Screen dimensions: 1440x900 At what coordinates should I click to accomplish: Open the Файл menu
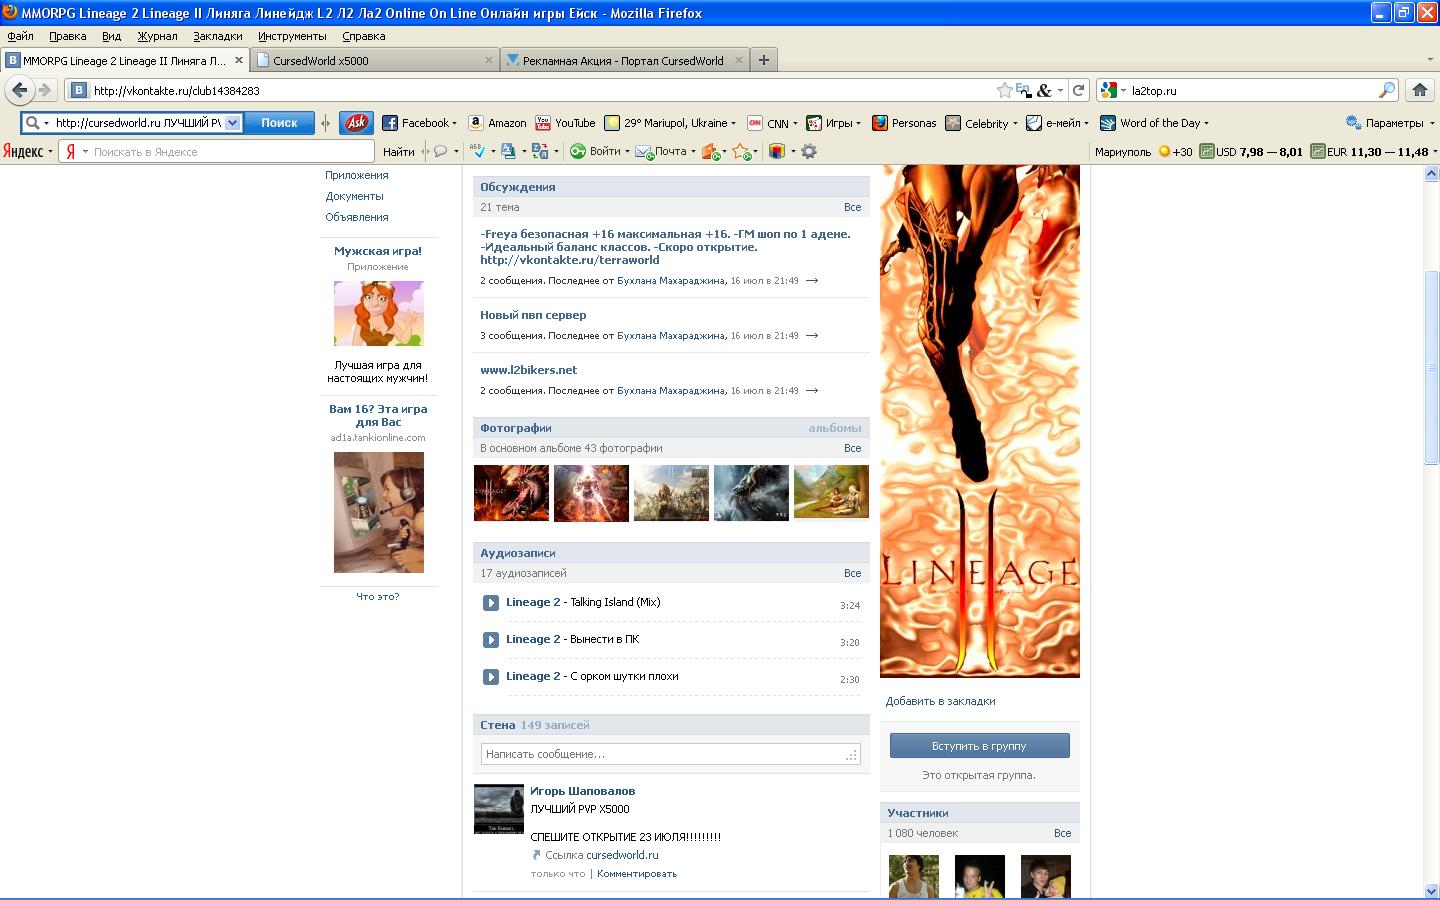(20, 36)
